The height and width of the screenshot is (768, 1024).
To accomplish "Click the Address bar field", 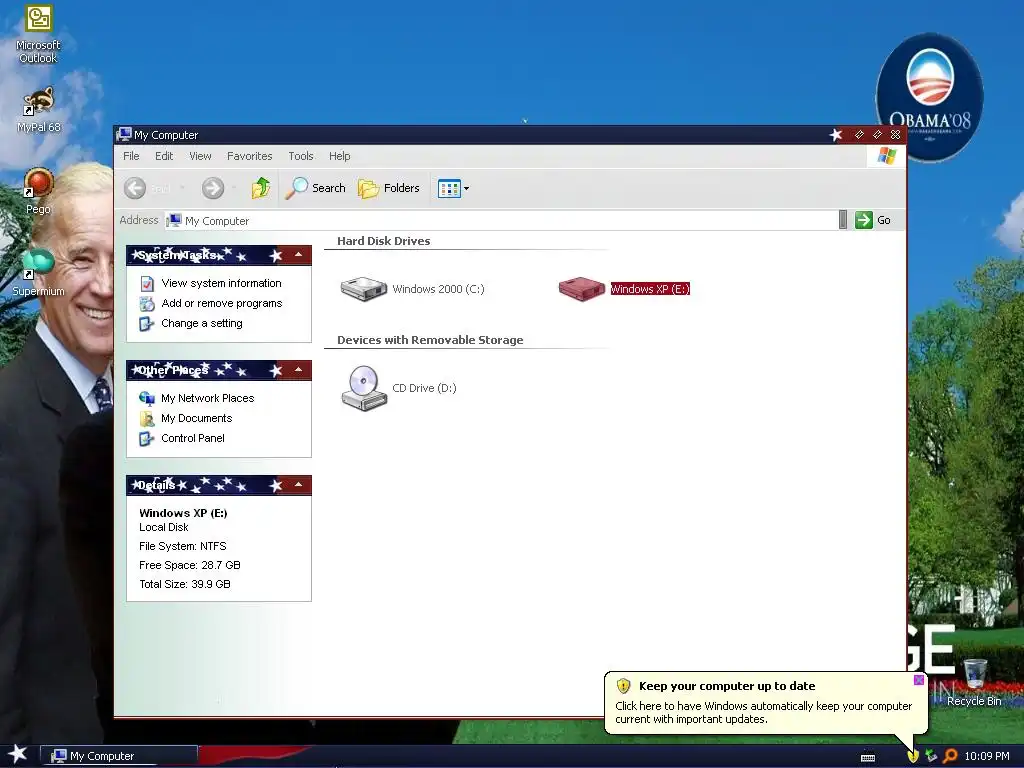I will 501,221.
